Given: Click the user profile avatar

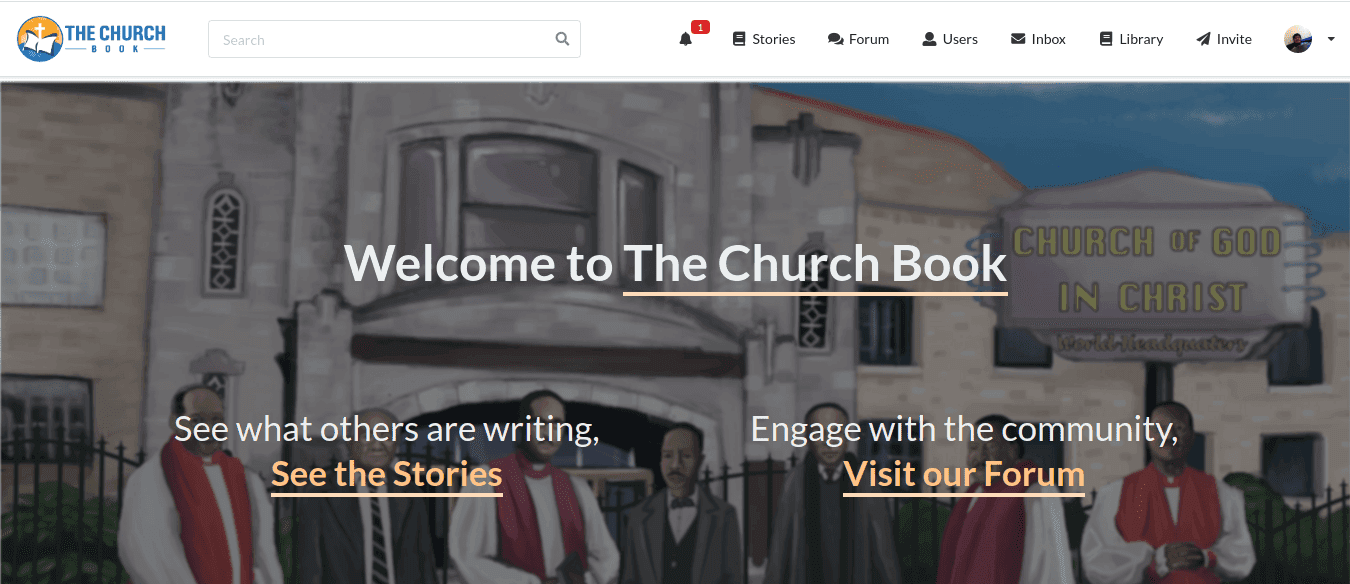Looking at the screenshot, I should point(1298,39).
